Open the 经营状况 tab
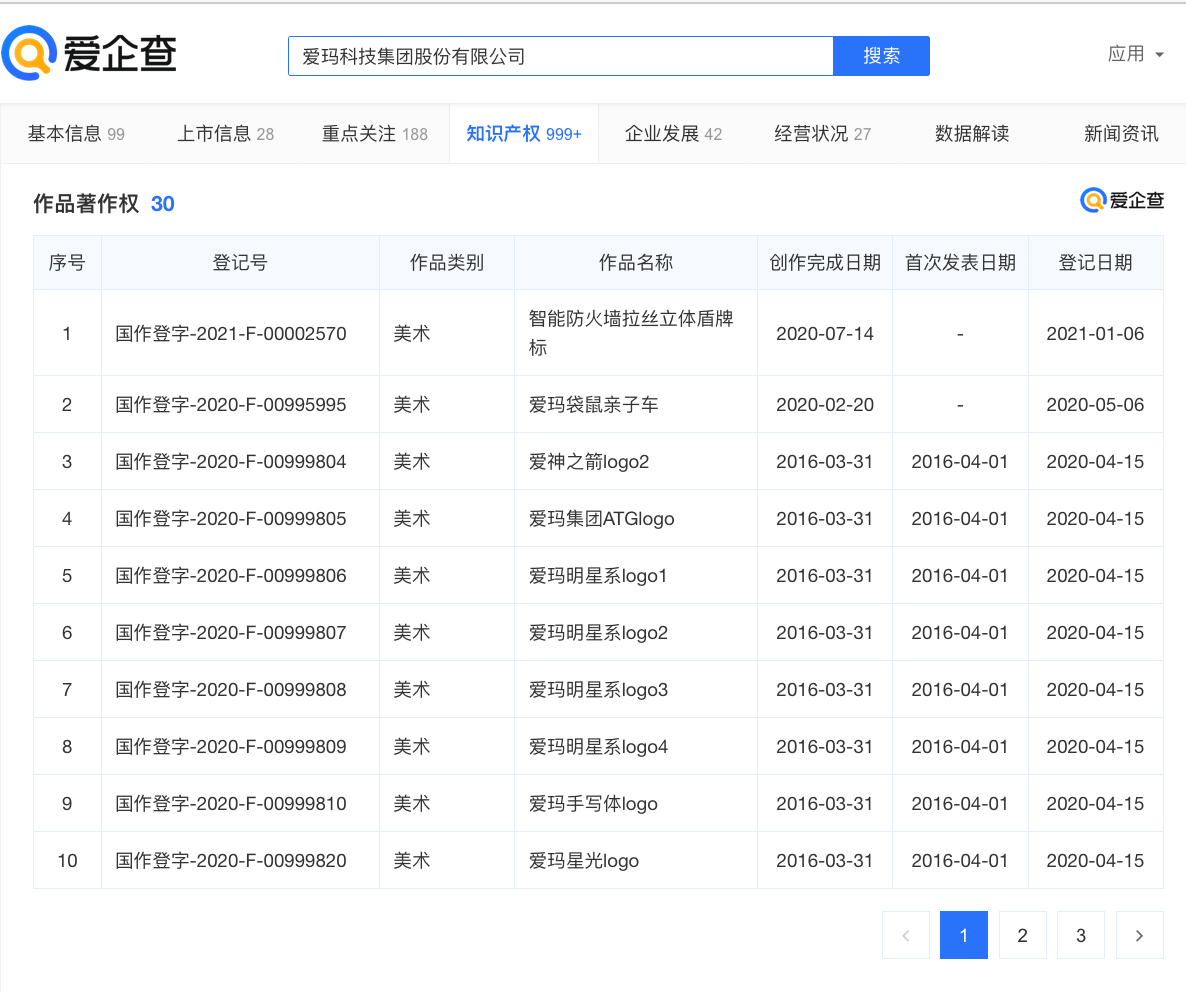 point(822,134)
